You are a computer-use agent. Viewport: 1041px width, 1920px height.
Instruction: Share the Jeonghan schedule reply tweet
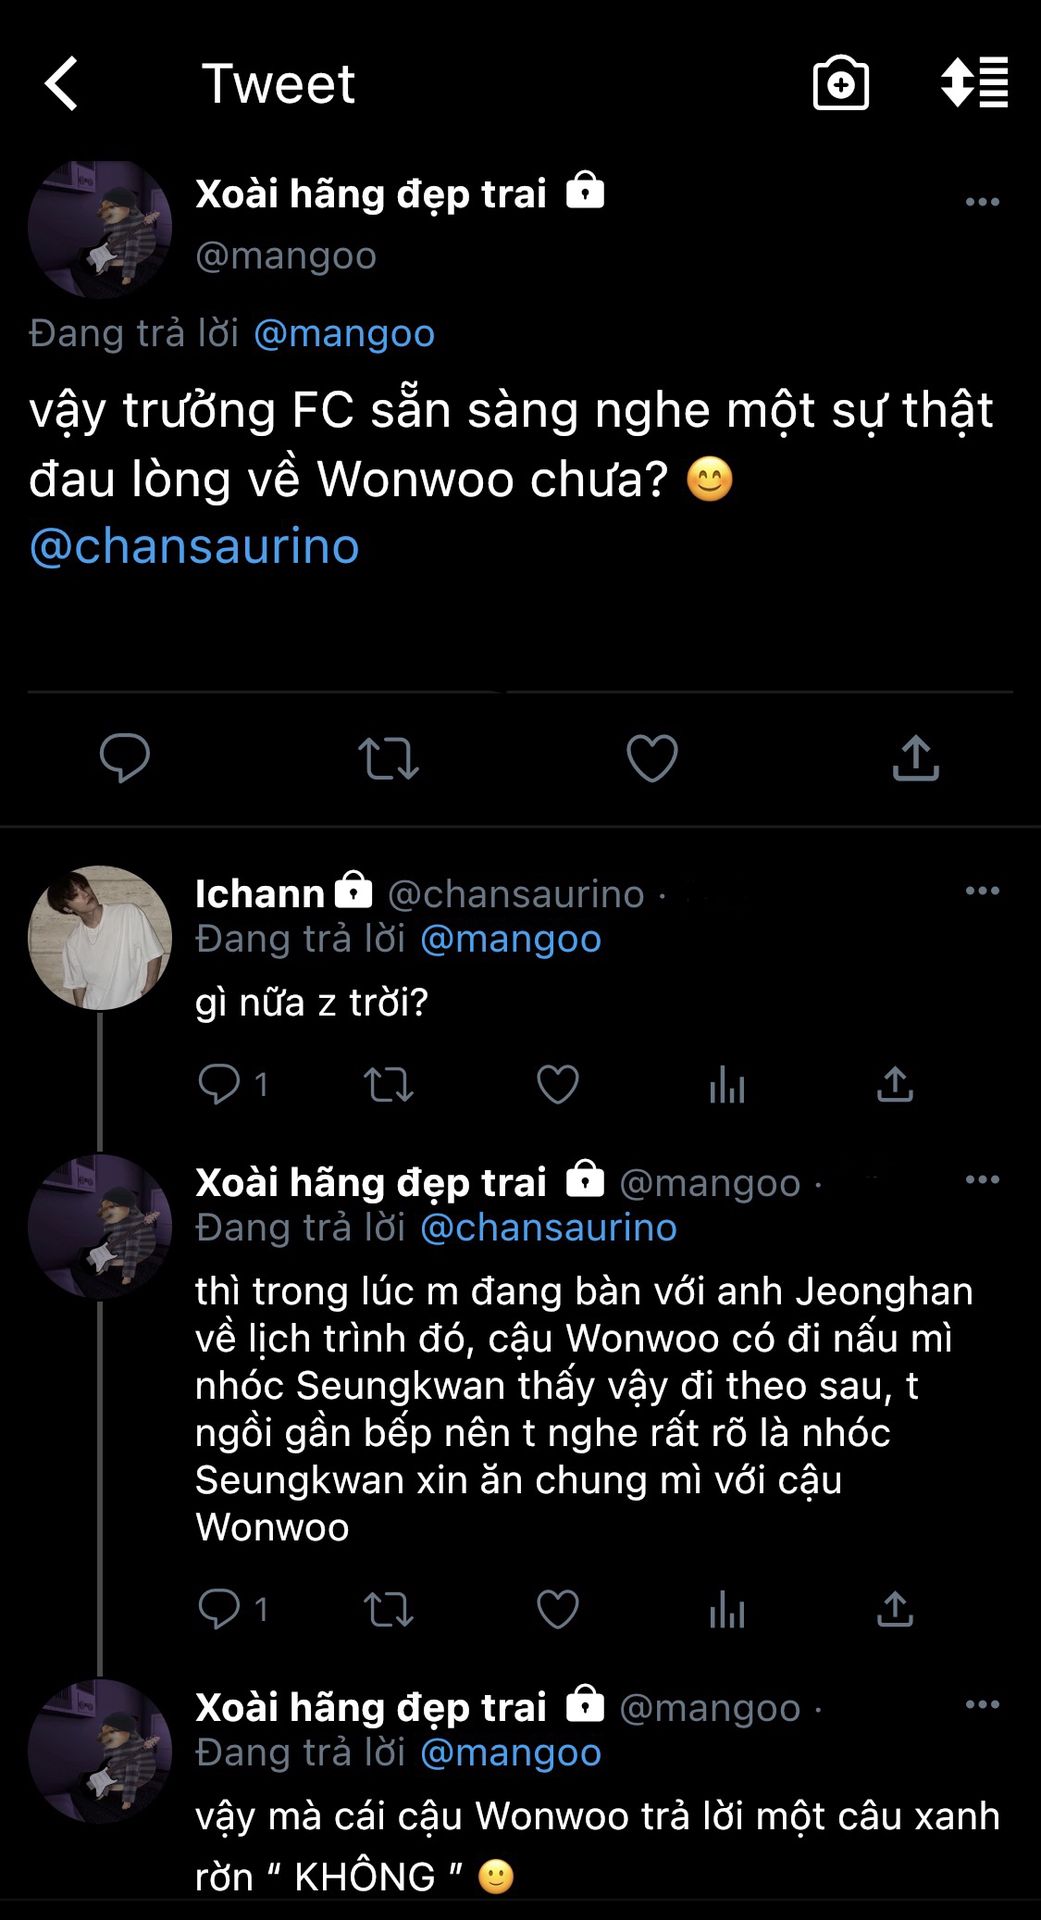(895, 1609)
